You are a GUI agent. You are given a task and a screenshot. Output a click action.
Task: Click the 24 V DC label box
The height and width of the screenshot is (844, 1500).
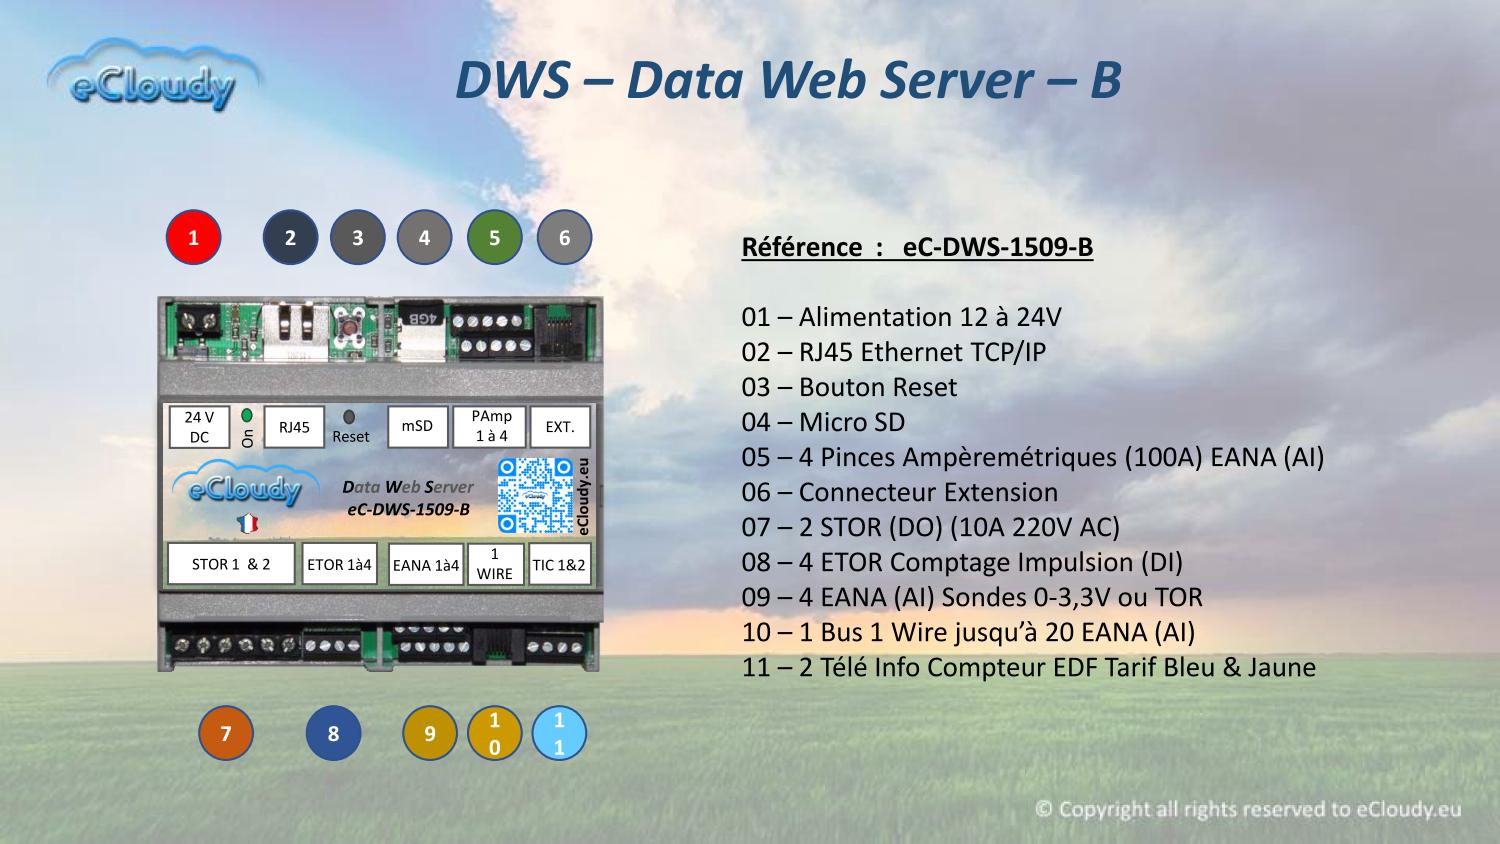199,427
